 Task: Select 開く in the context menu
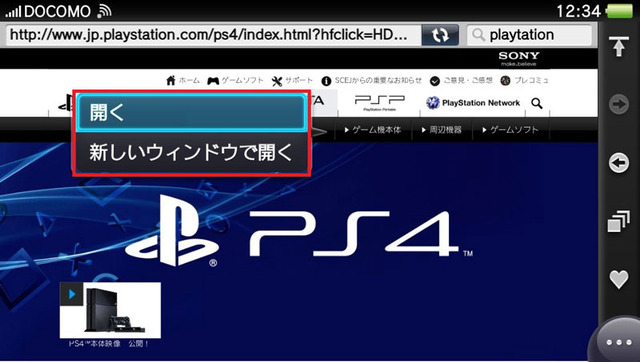(191, 113)
